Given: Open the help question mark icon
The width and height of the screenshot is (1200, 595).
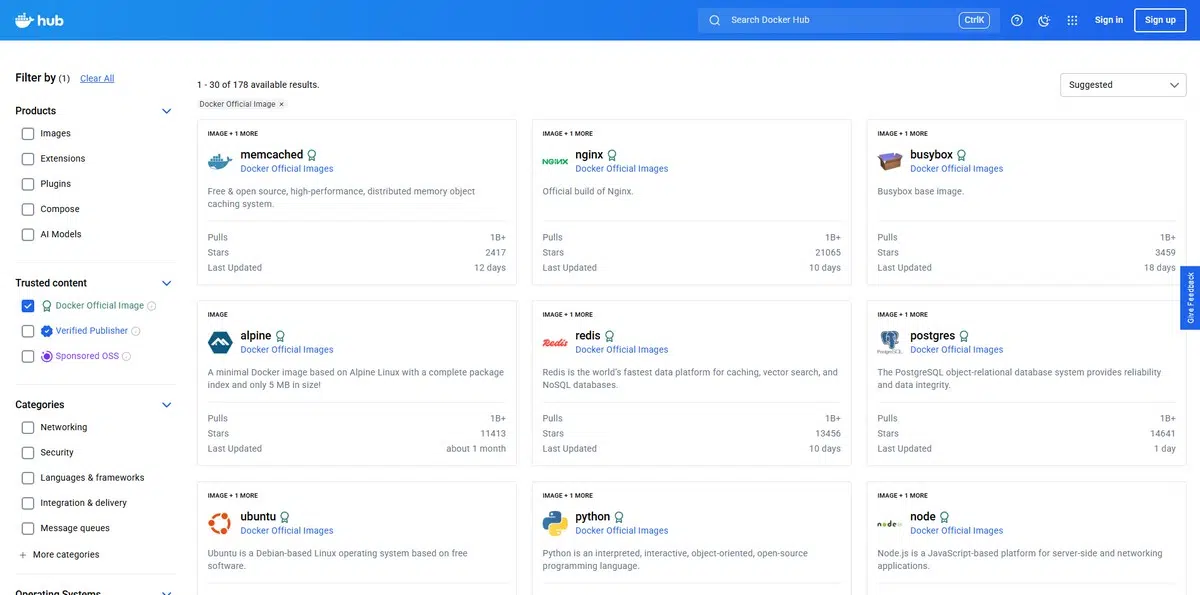Looking at the screenshot, I should click(x=1017, y=20).
